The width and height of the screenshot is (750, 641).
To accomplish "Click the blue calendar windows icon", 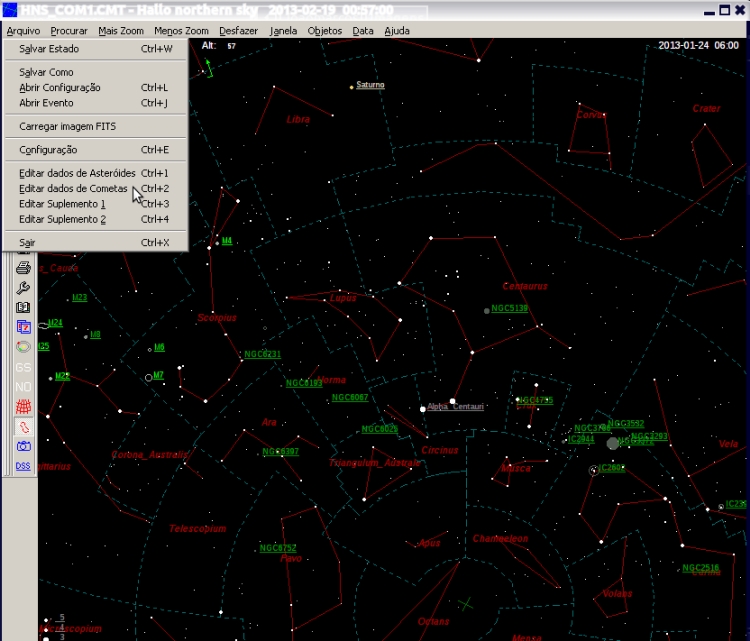I will click(x=23, y=327).
